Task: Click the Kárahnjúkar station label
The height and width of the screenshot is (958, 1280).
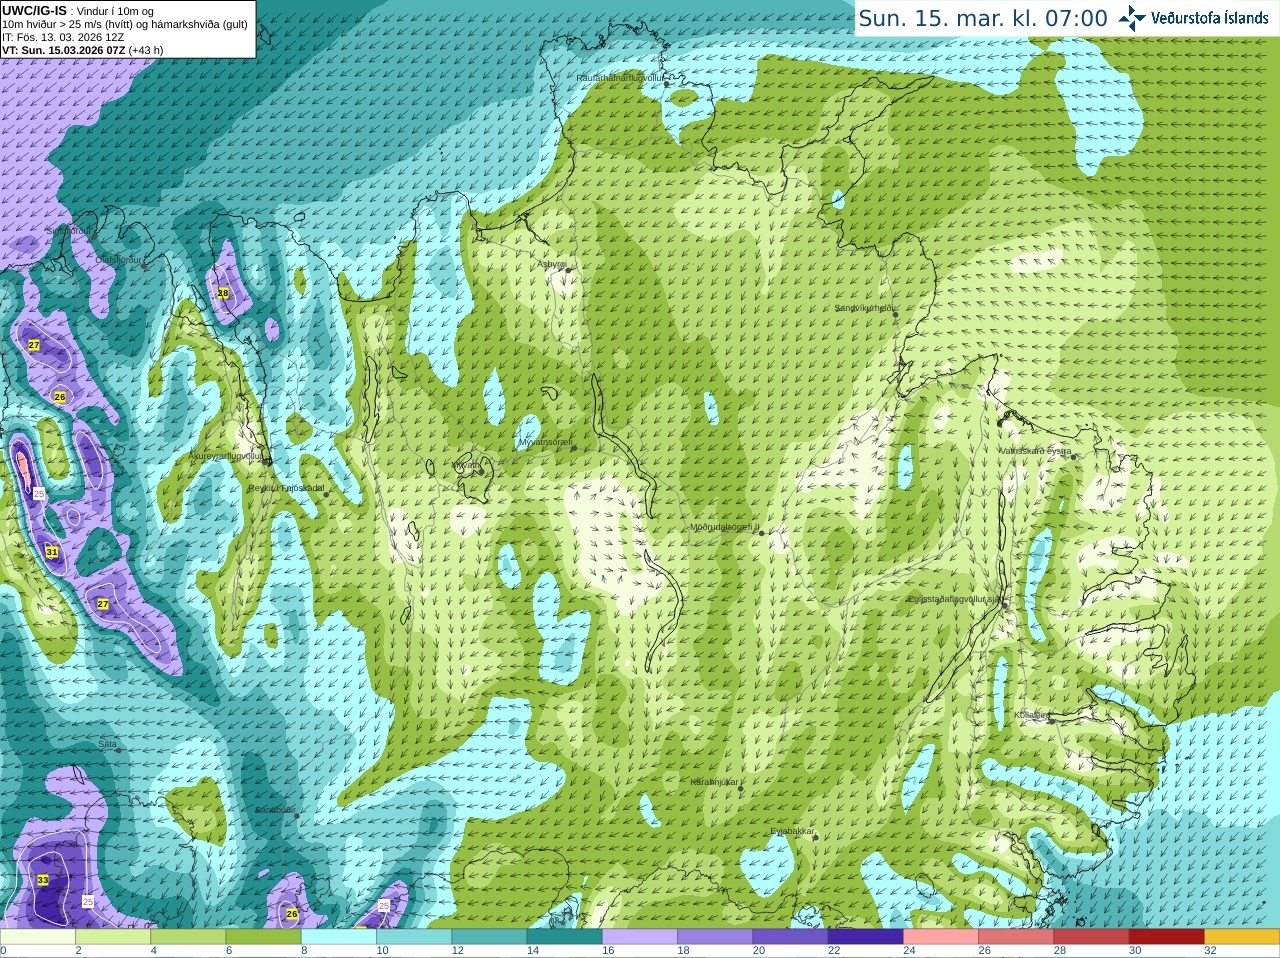Action: pos(715,782)
